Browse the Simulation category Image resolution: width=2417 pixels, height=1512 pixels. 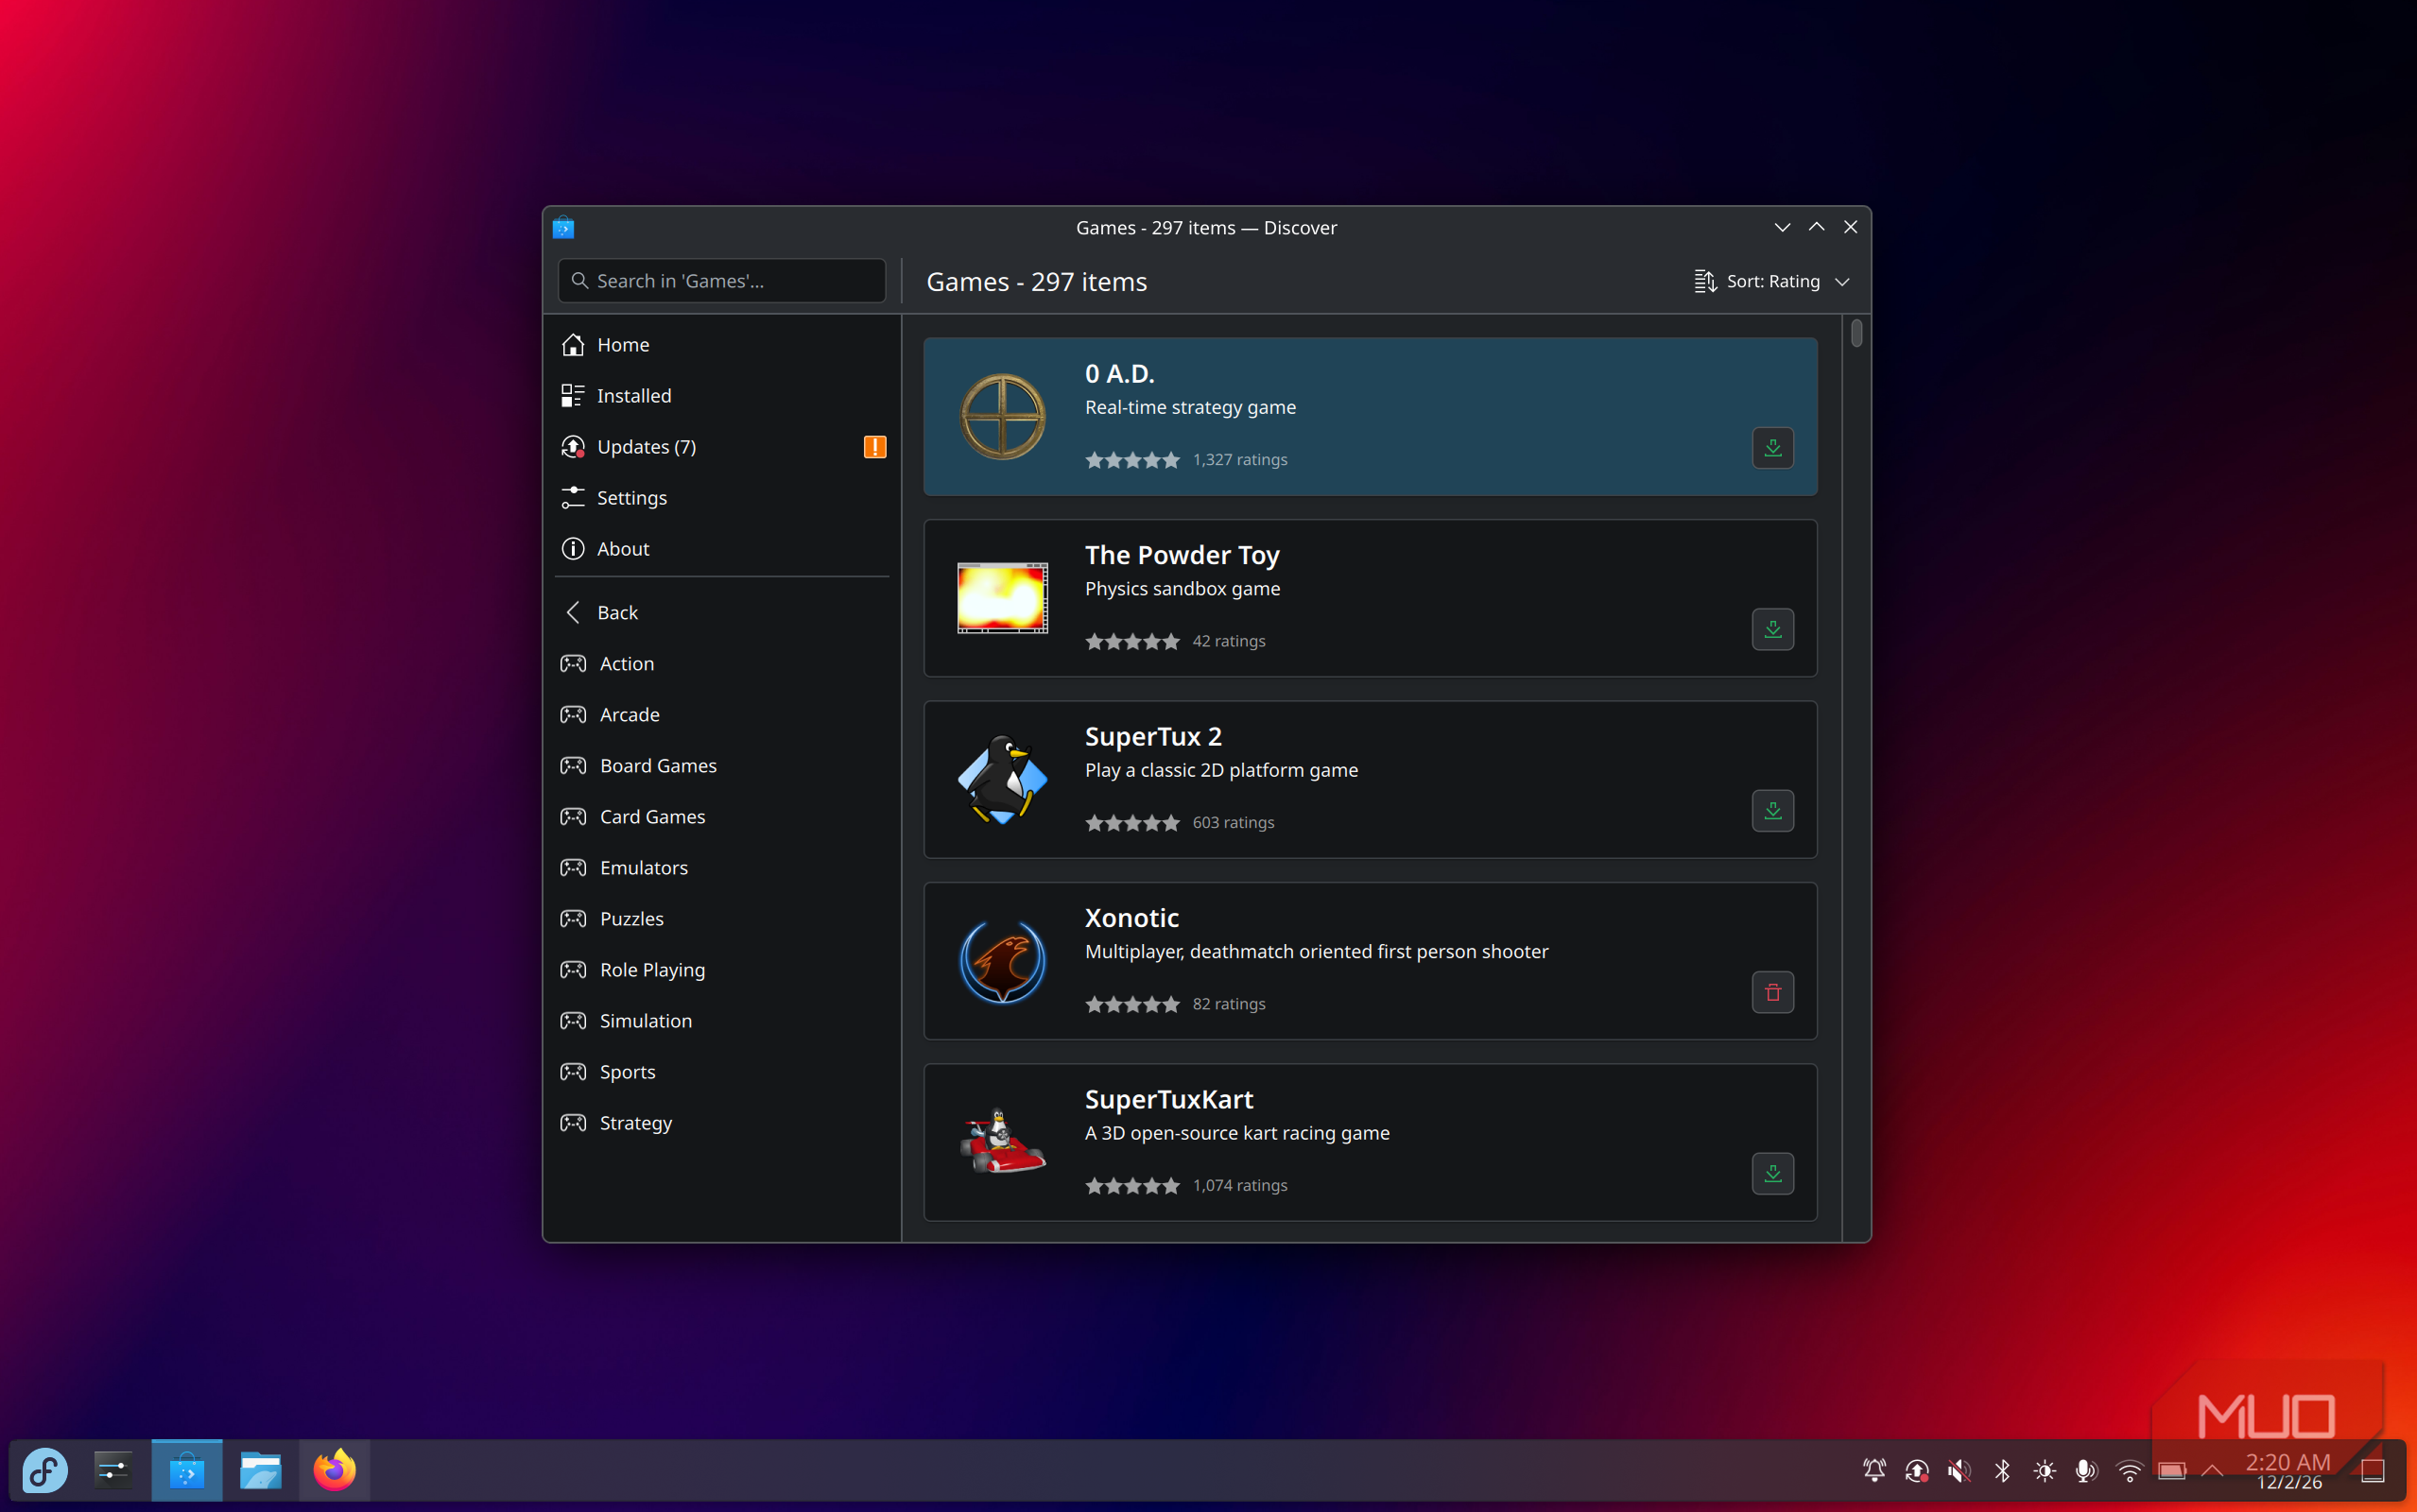pyautogui.click(x=722, y=1020)
